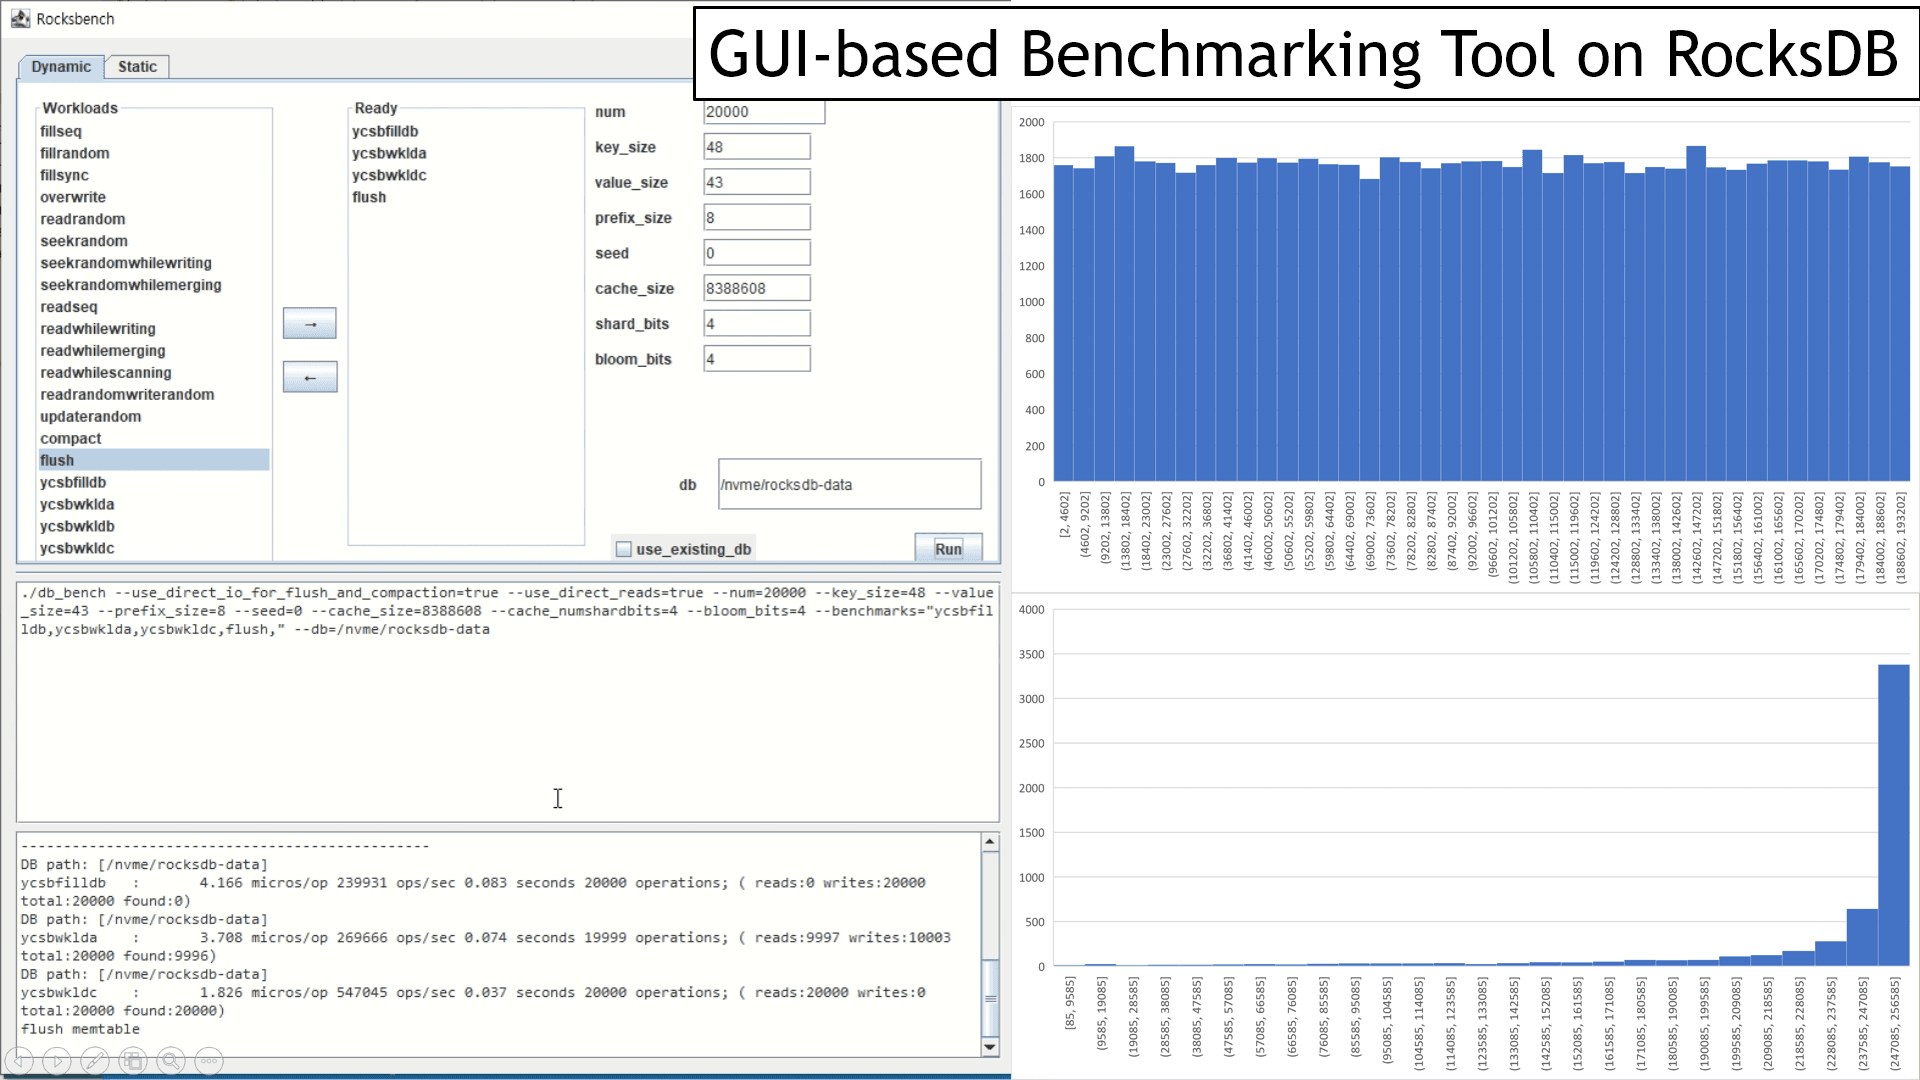
Task: Select the overwrite workload
Action: (x=71, y=197)
